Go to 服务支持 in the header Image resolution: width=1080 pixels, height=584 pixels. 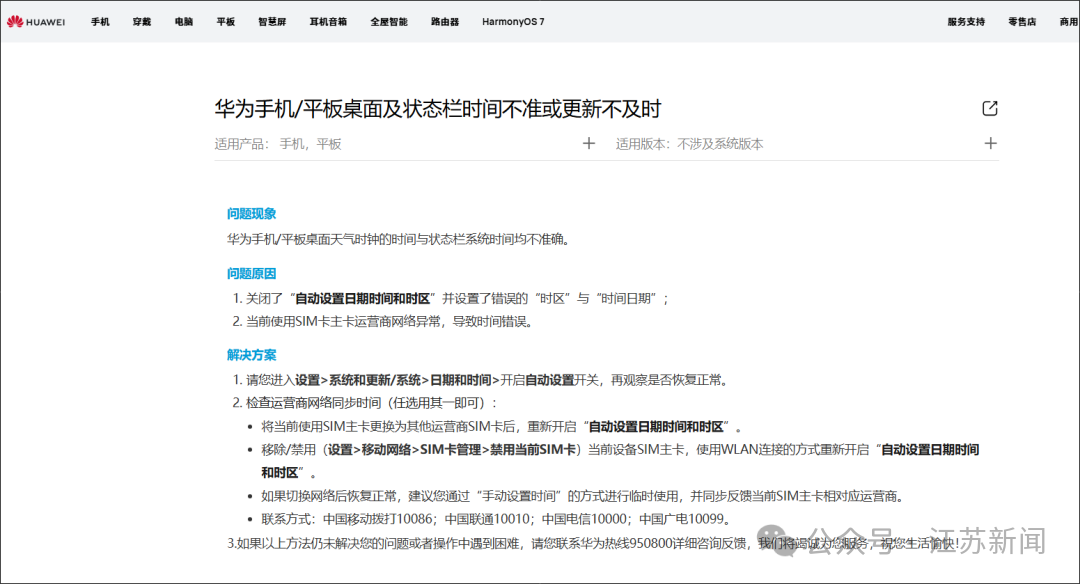pyautogui.click(x=966, y=21)
